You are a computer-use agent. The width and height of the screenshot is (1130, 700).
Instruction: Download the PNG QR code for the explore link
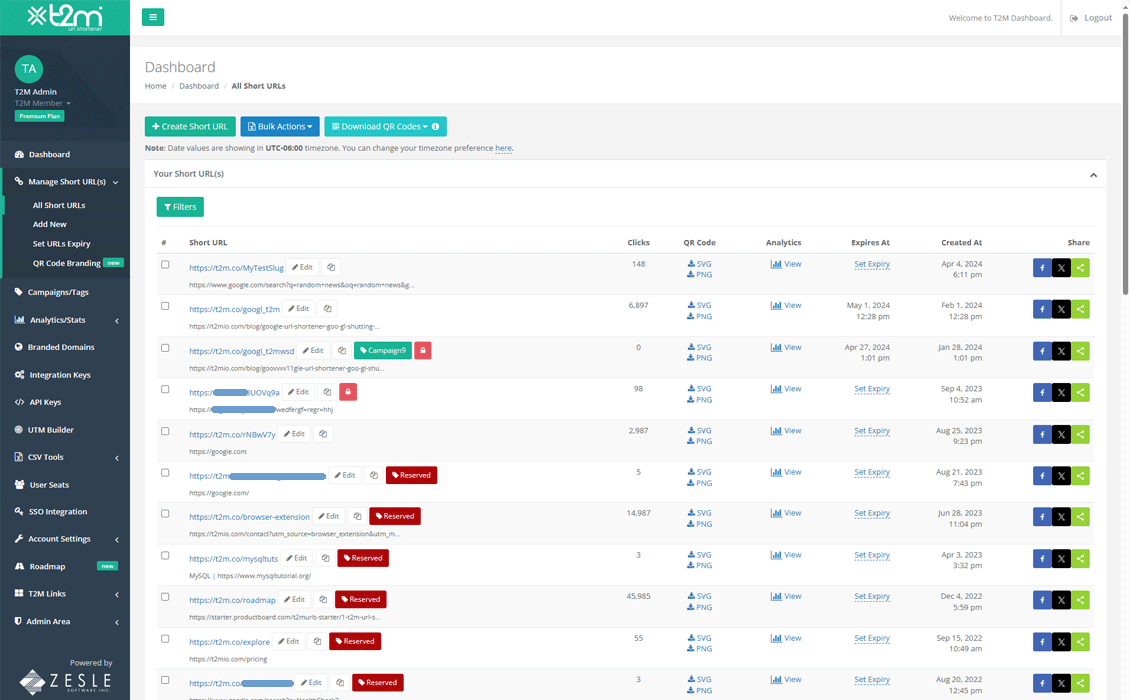[699, 648]
